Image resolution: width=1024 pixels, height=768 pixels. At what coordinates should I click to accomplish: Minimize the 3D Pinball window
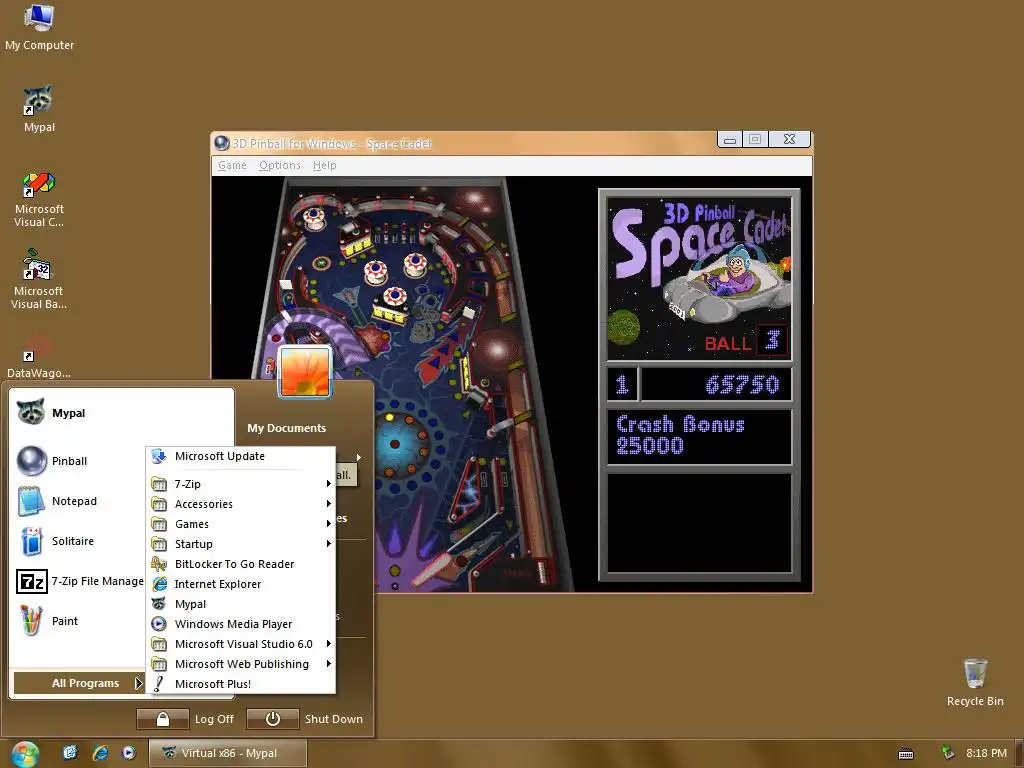tap(729, 139)
